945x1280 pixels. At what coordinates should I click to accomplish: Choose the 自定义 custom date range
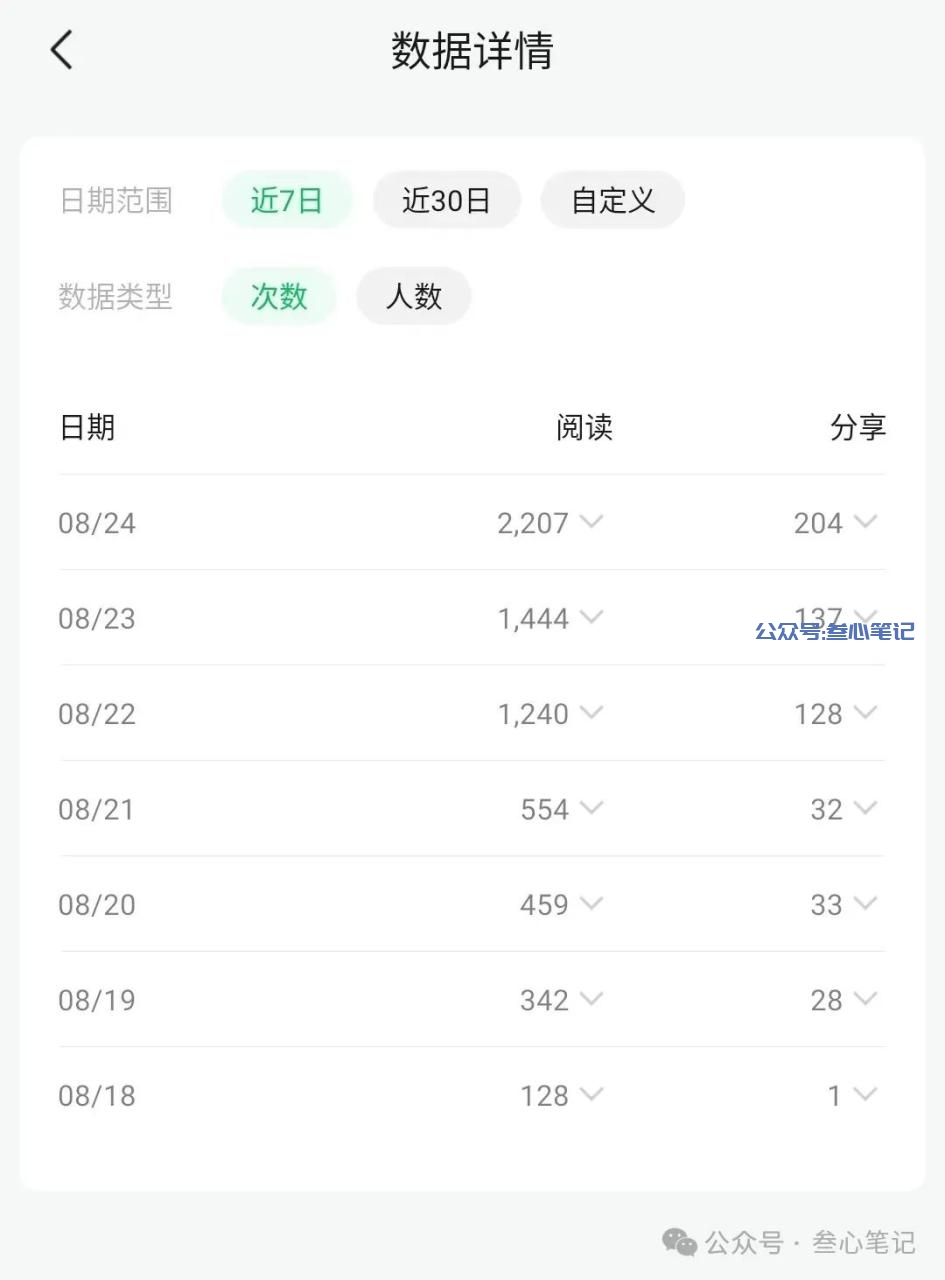(612, 200)
